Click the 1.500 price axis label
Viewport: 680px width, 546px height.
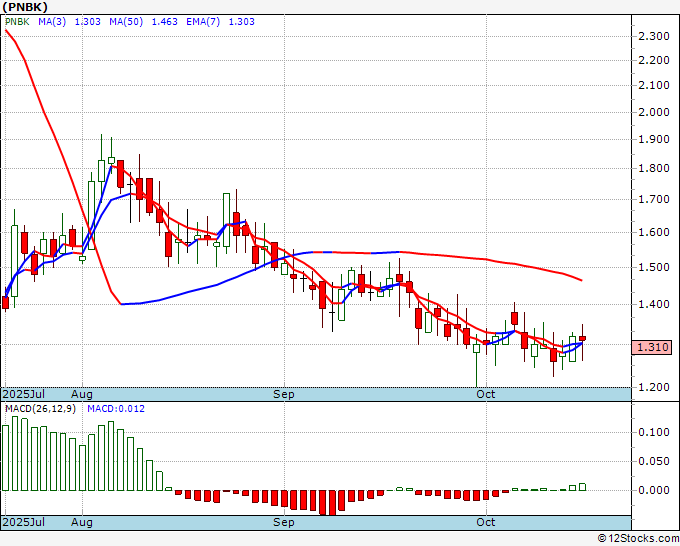tap(652, 268)
